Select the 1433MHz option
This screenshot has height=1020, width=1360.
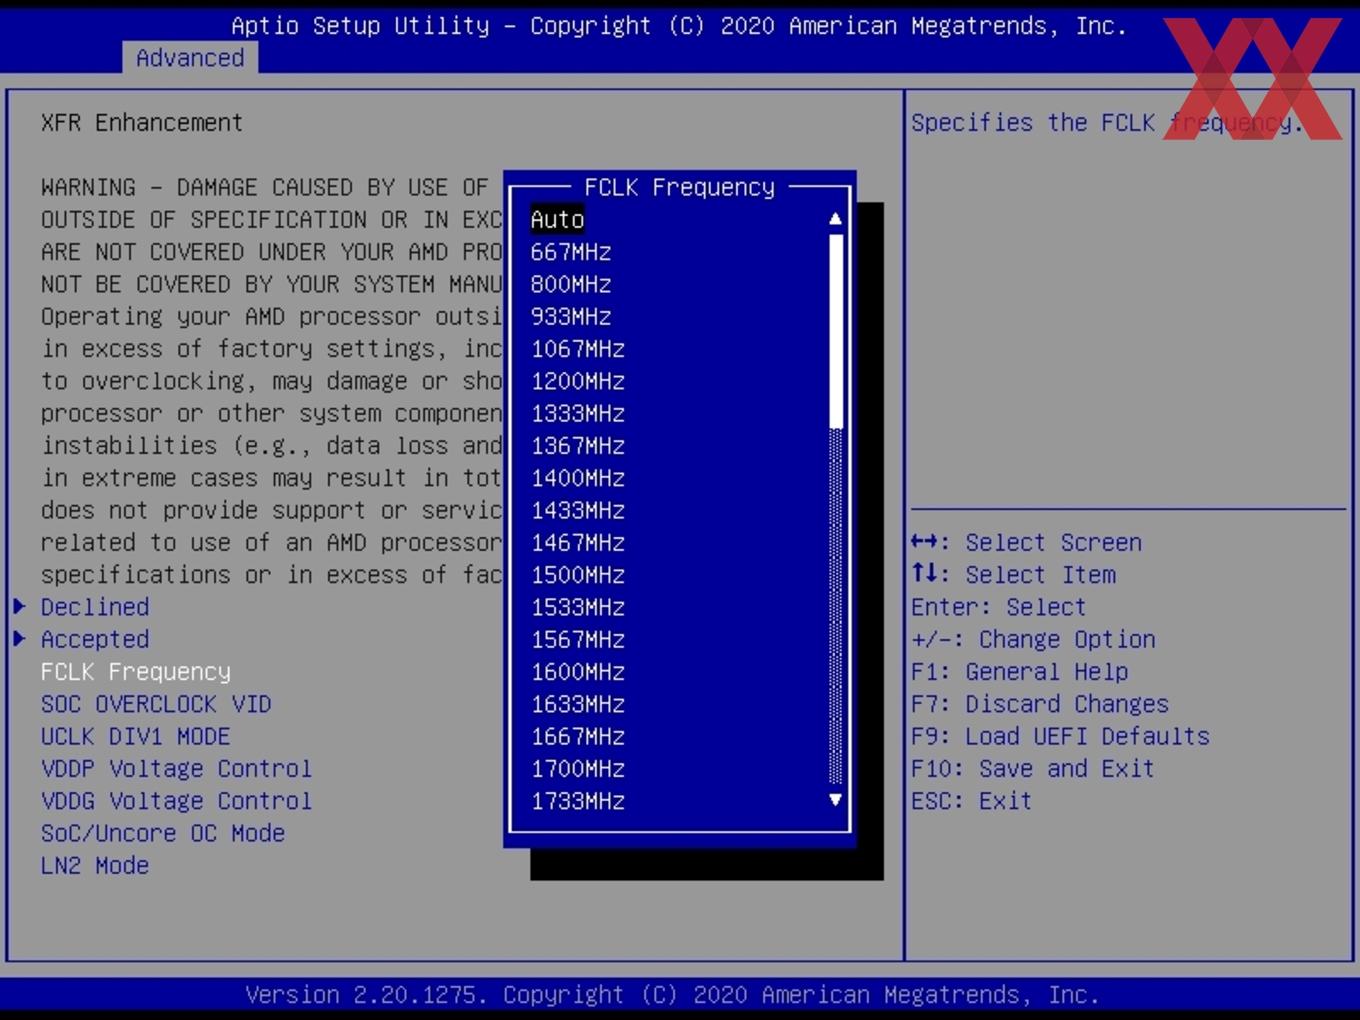pos(578,510)
